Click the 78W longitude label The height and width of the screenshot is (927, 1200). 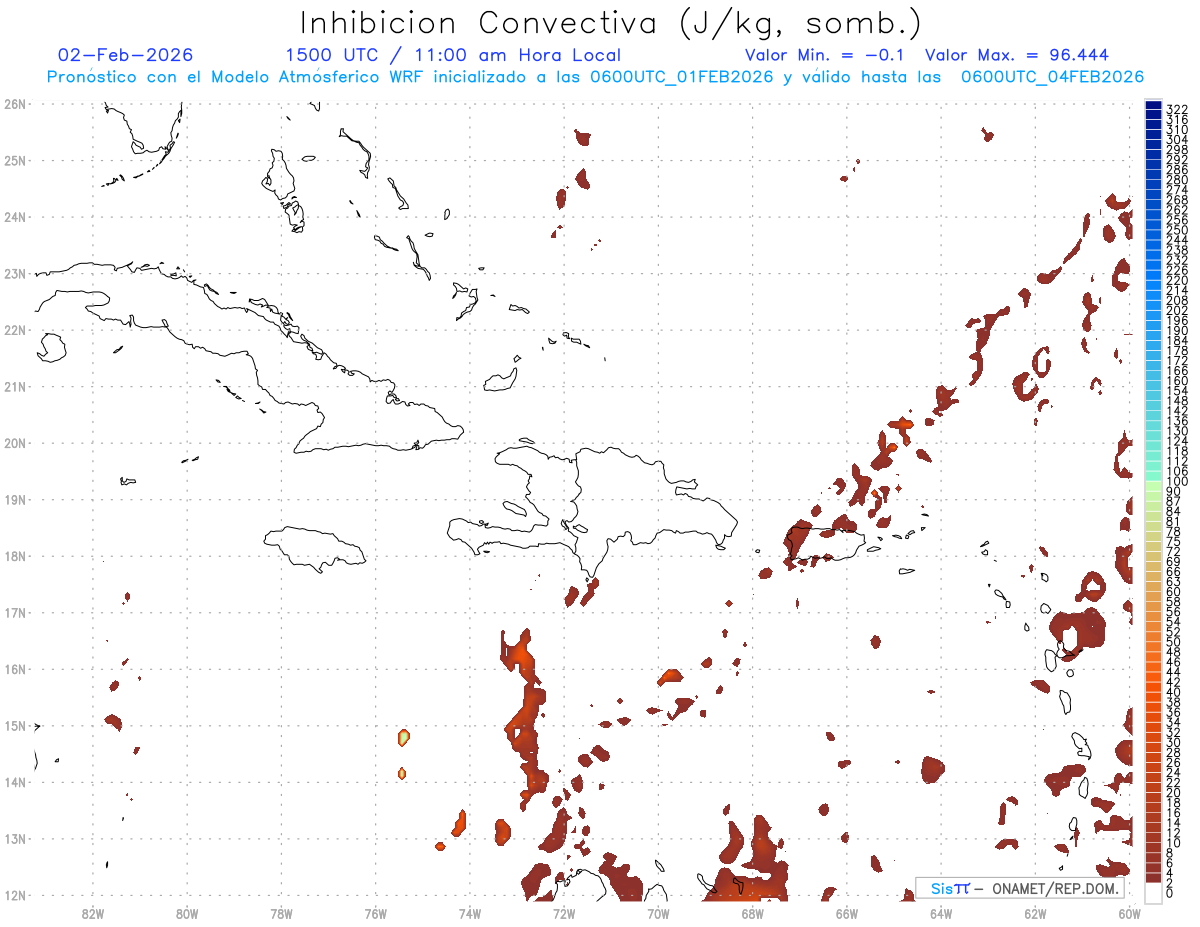(x=281, y=912)
